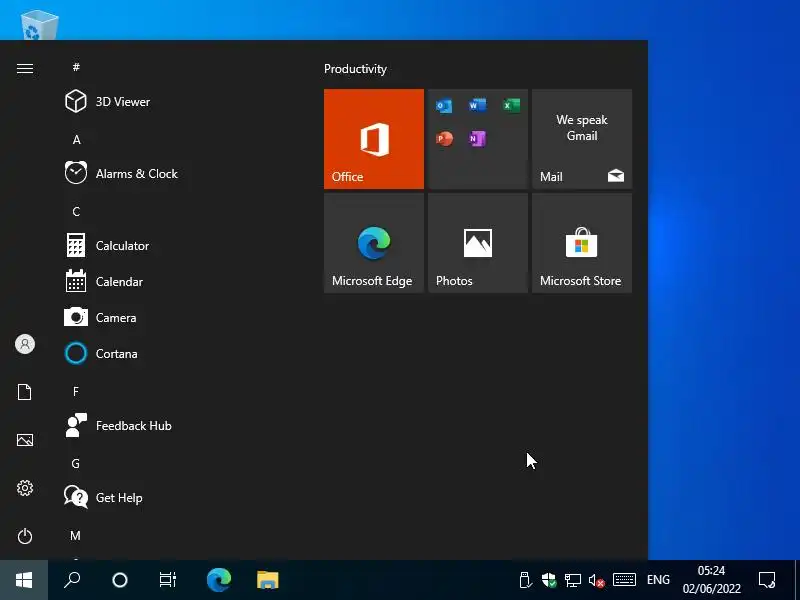Launch Outlook from the Office apps tile

(444, 106)
